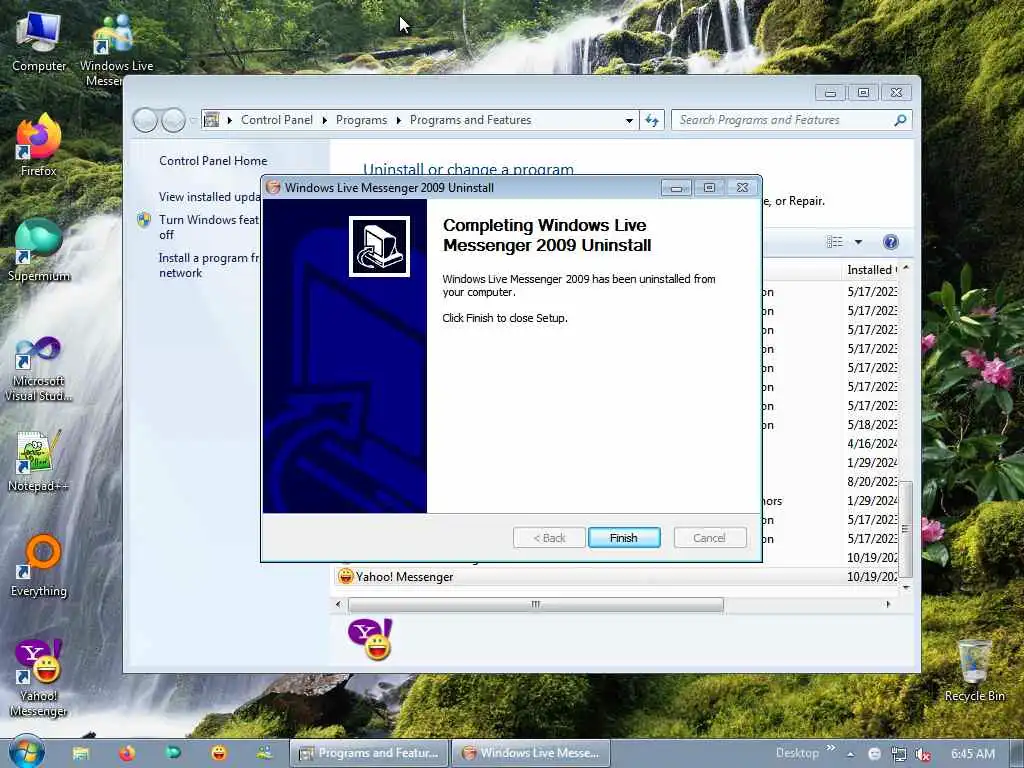Screen dimensions: 1024x768
Task: Click Windows Live Messenger taskbar icon
Action: coord(264,753)
